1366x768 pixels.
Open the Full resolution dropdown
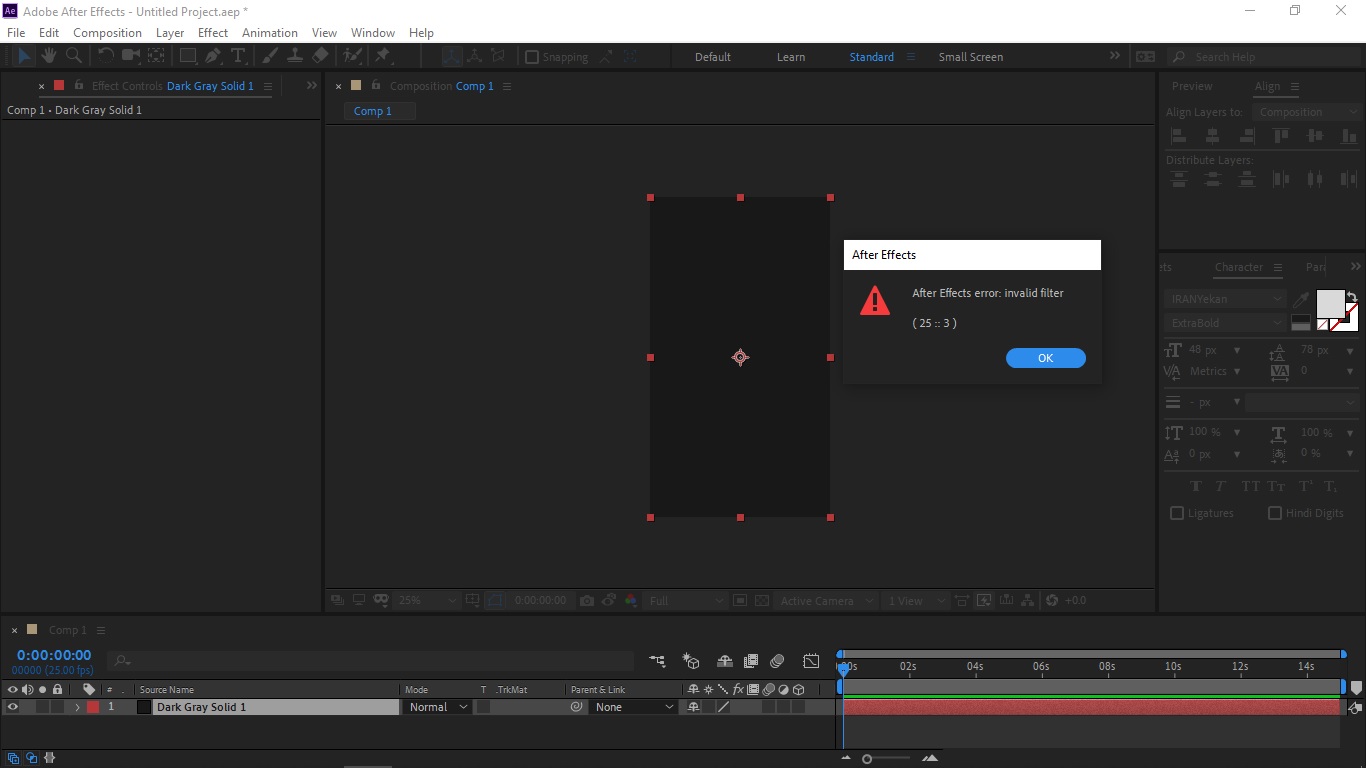[685, 601]
